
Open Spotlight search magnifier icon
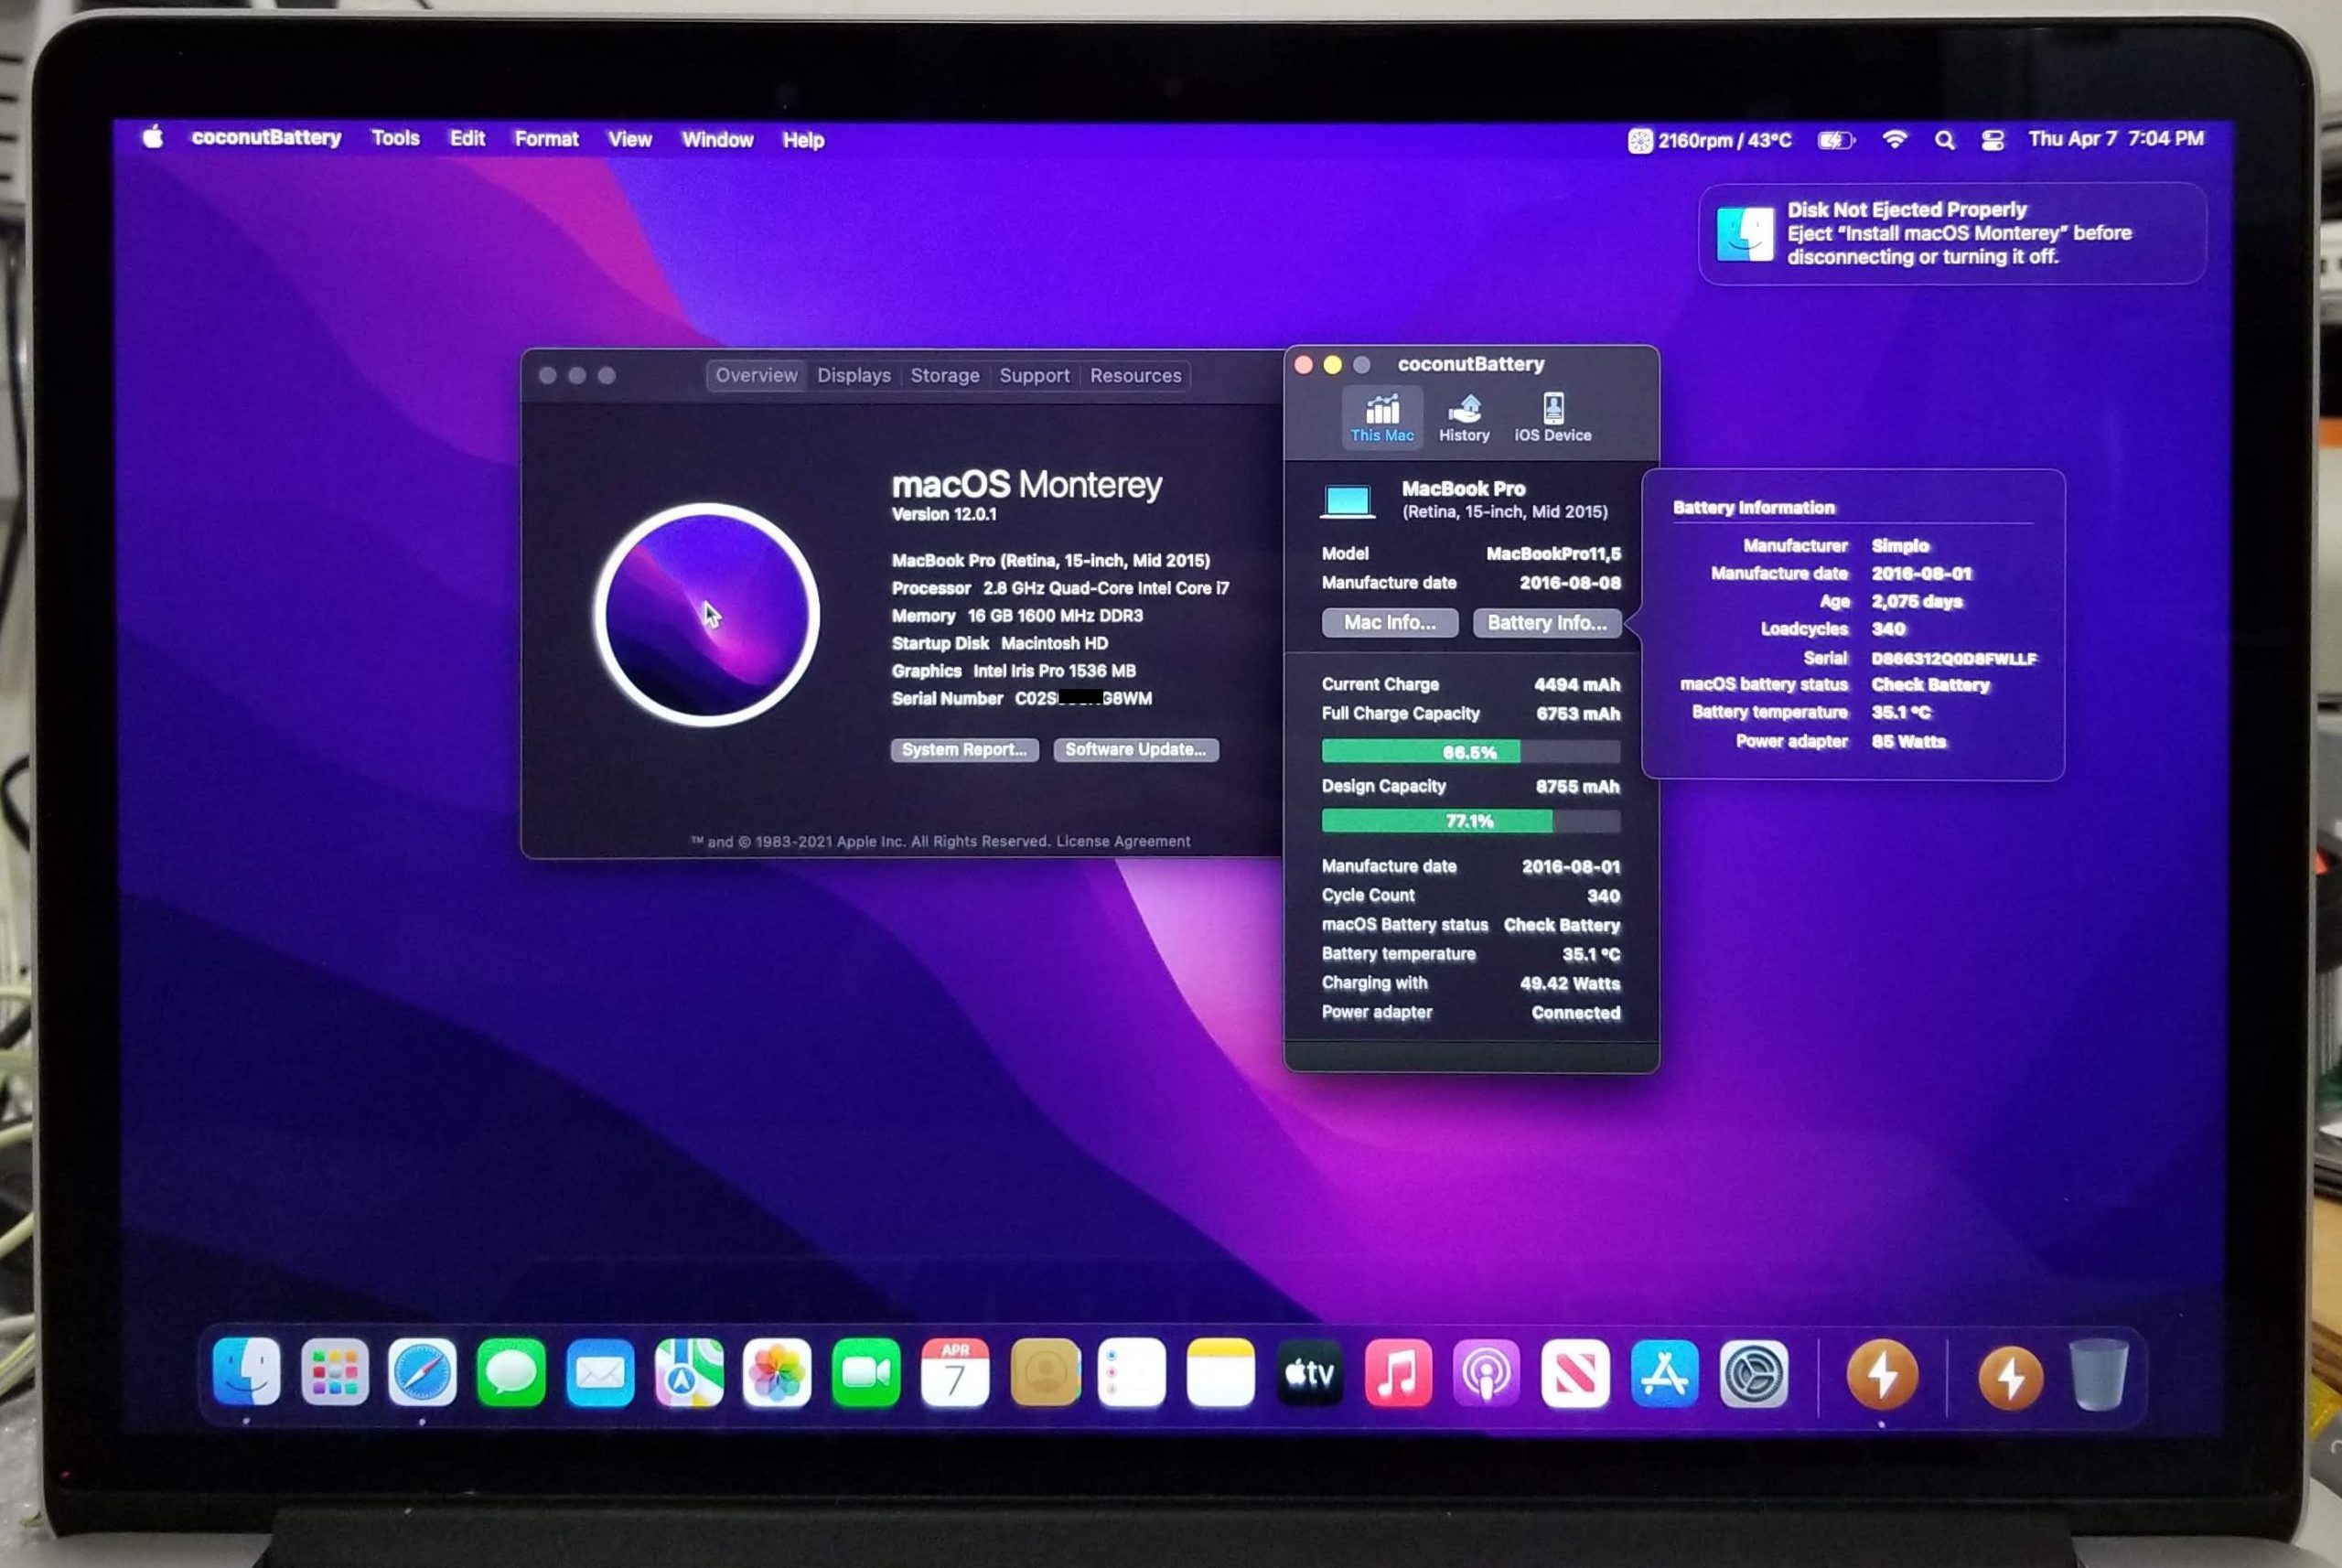click(x=1944, y=141)
